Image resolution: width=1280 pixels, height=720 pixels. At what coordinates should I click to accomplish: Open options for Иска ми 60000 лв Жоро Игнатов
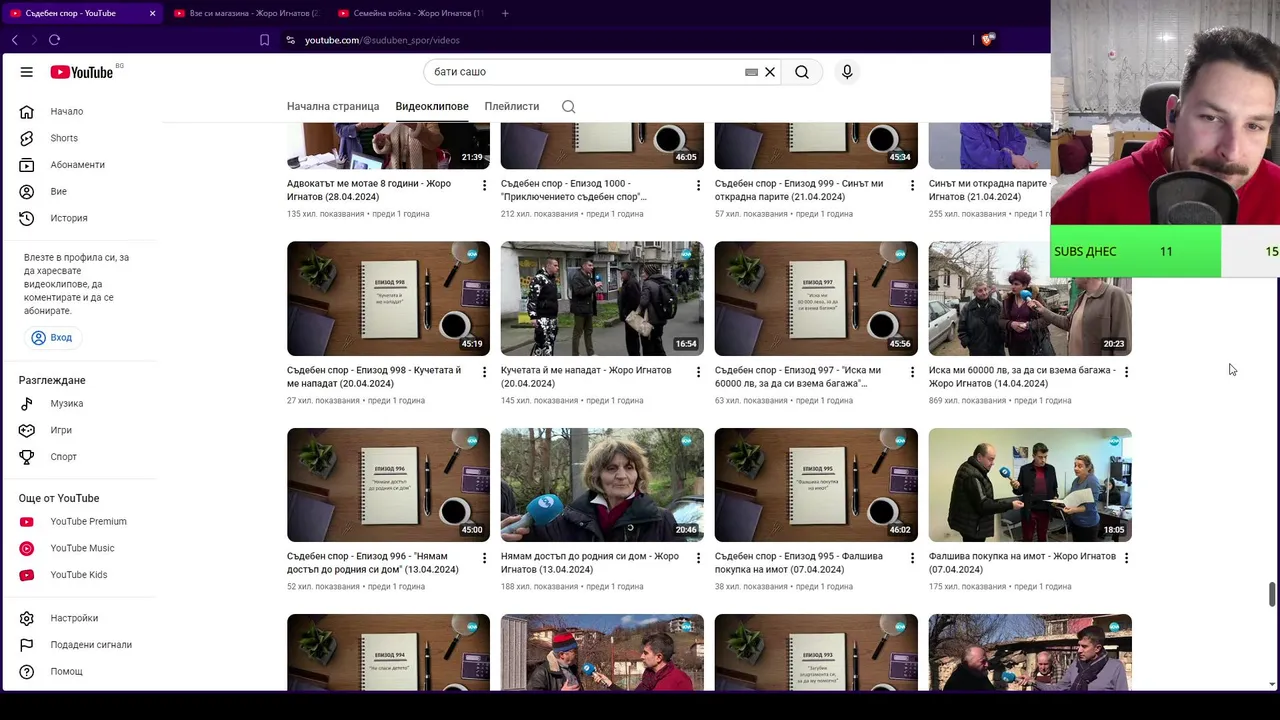1126,372
